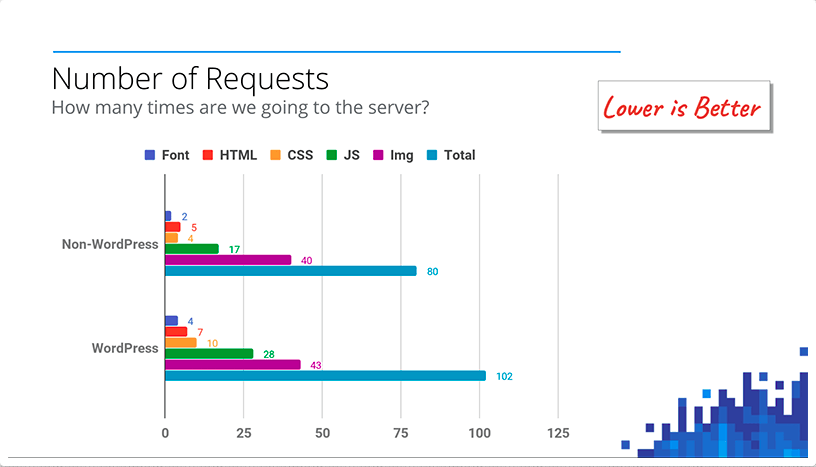This screenshot has width=816, height=467.
Task: Click the Total legend teal swatch
Action: pos(432,155)
